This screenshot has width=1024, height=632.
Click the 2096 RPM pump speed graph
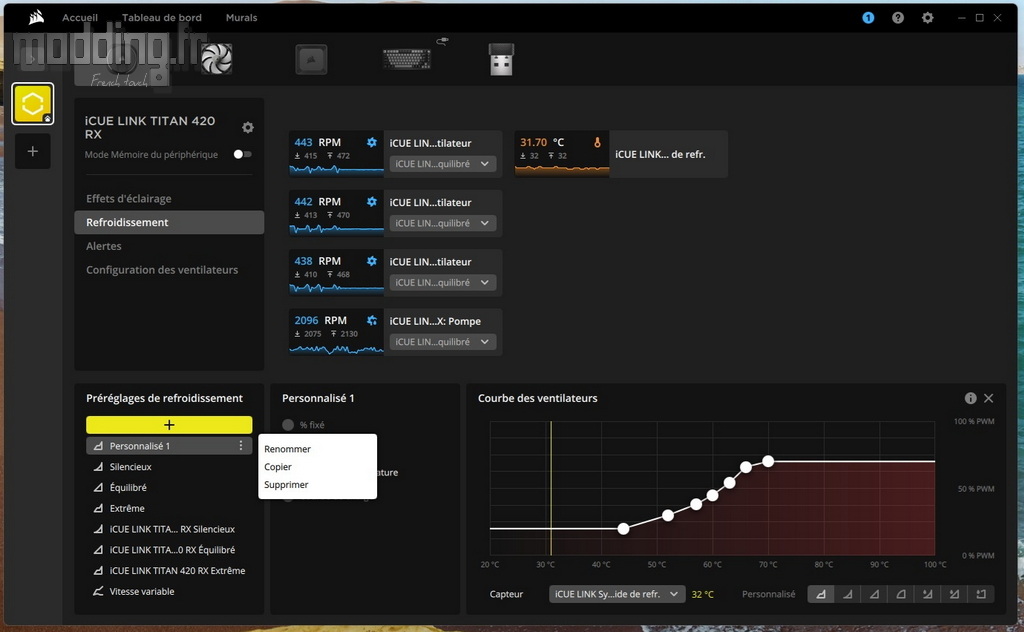click(x=336, y=349)
